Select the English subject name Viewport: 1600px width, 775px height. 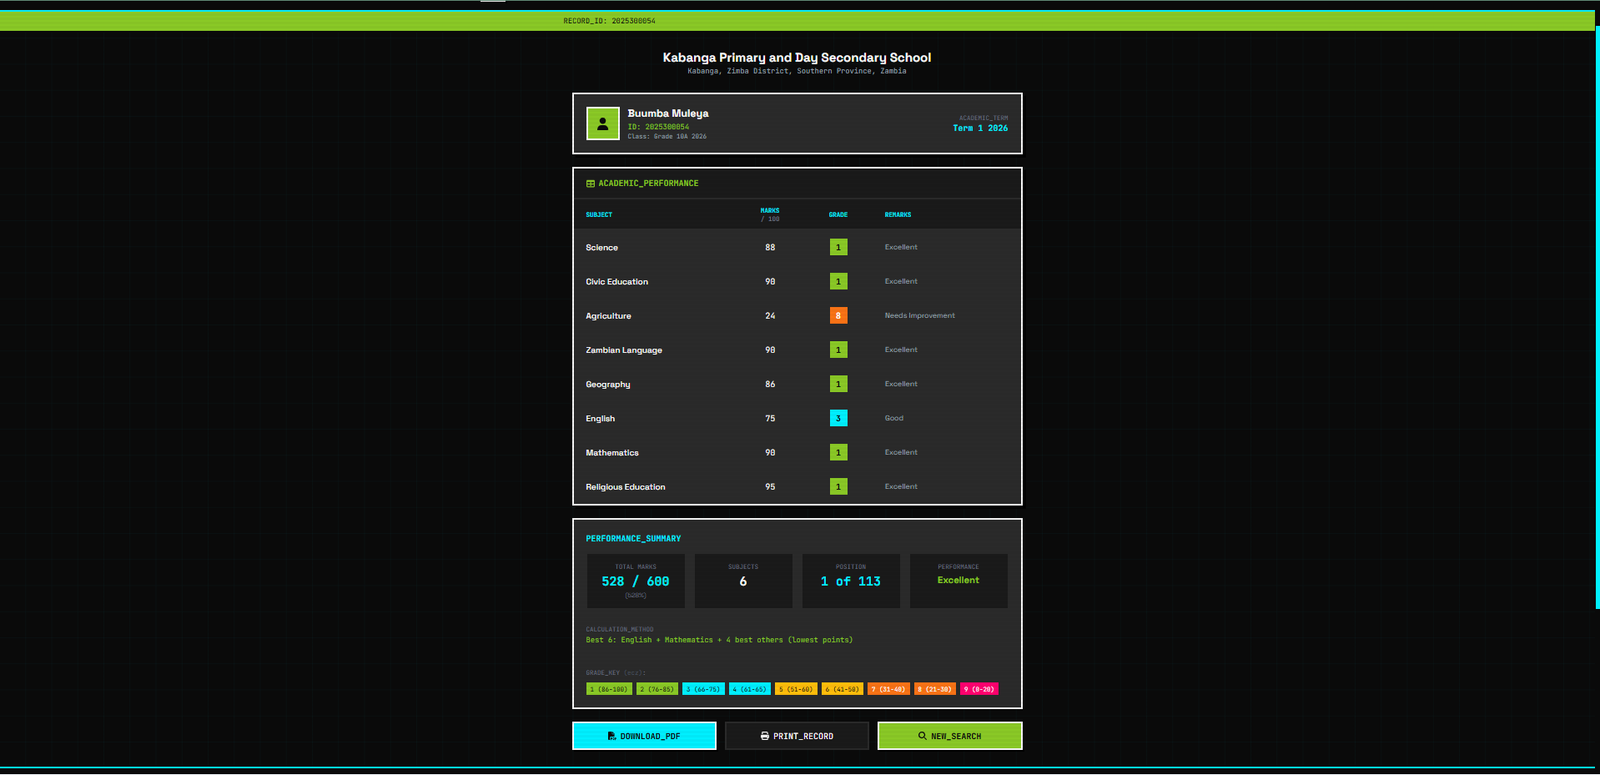600,418
